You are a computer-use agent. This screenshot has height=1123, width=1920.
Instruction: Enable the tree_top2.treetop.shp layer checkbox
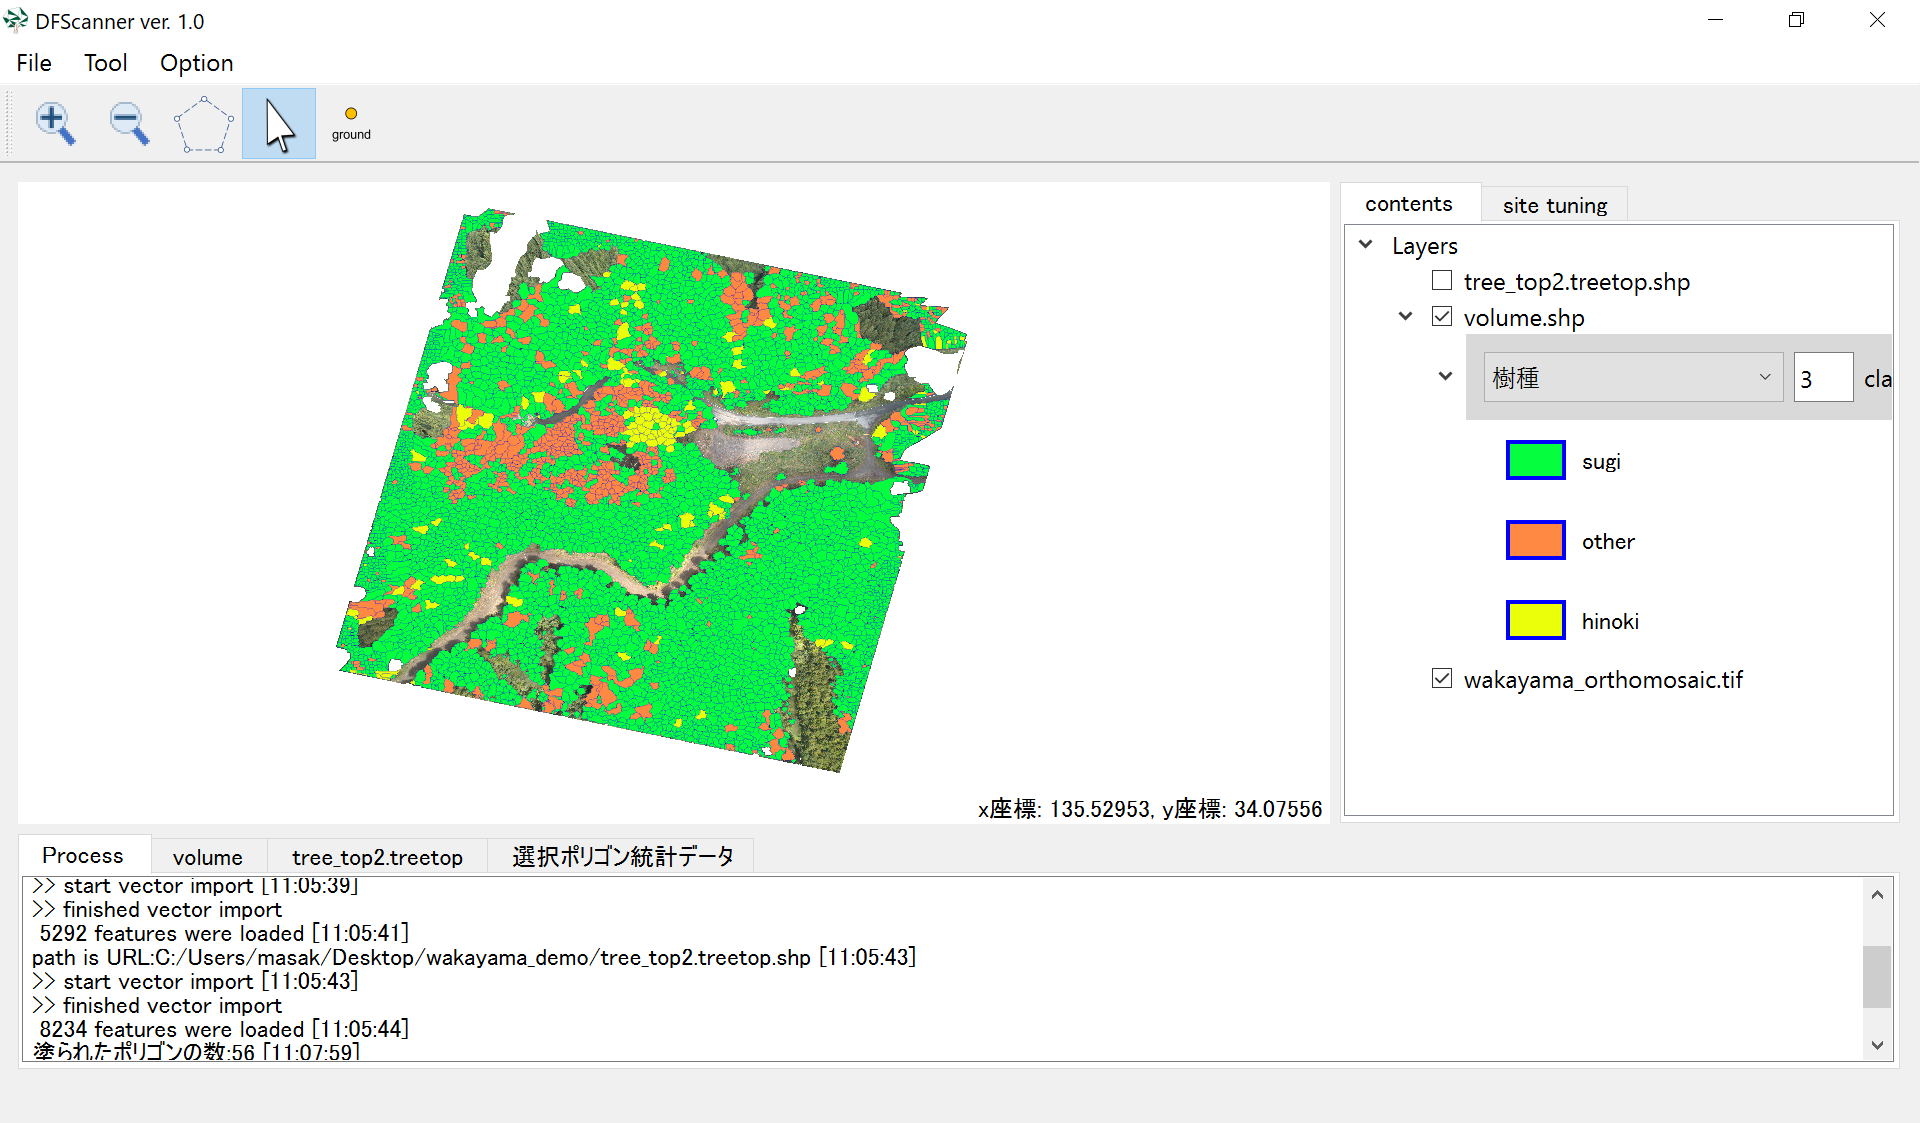coord(1441,281)
